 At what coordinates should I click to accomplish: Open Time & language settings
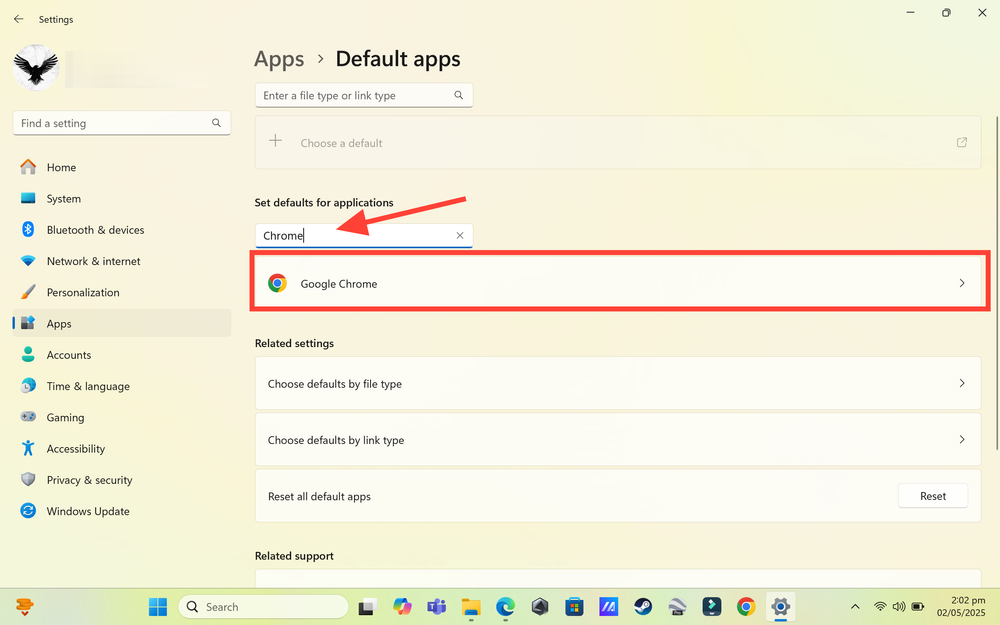point(122,386)
